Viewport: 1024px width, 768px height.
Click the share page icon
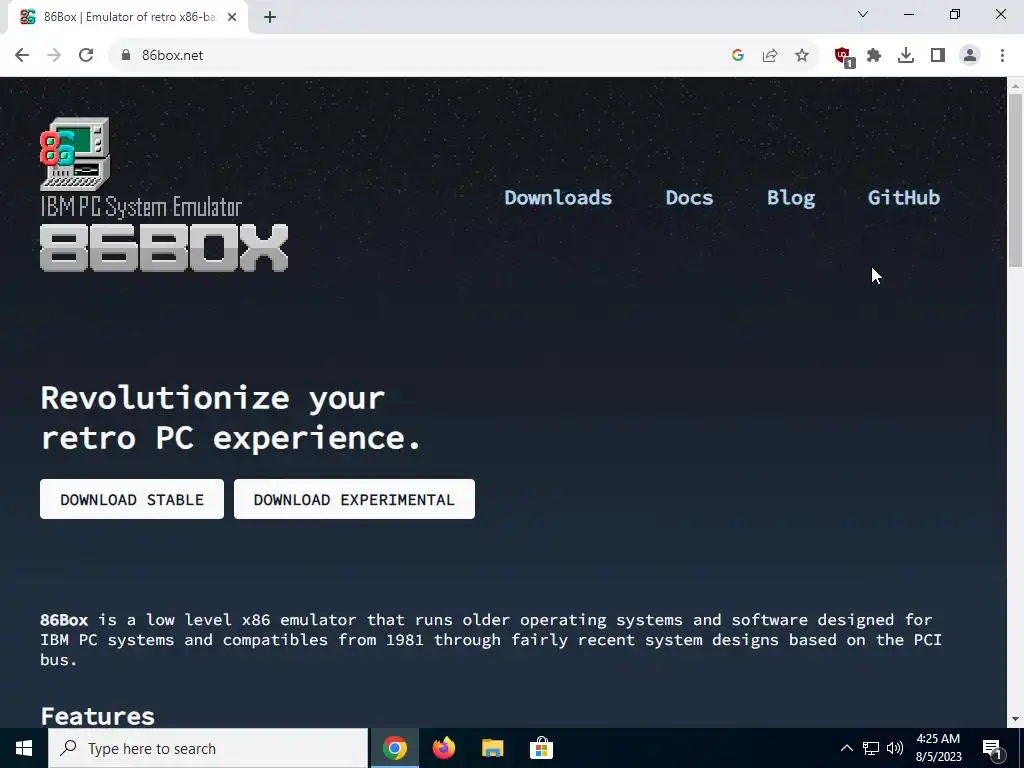click(770, 56)
